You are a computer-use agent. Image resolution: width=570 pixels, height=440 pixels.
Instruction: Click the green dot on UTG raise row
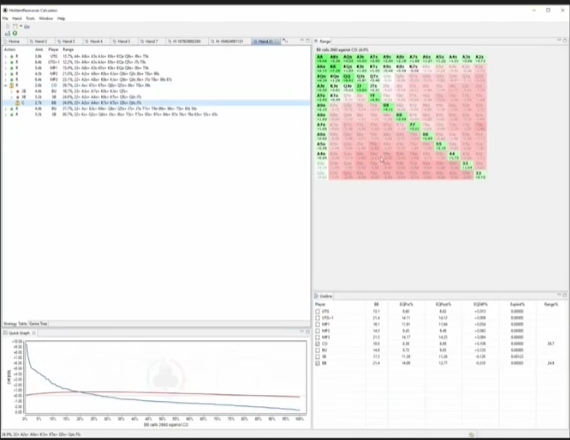coord(12,56)
